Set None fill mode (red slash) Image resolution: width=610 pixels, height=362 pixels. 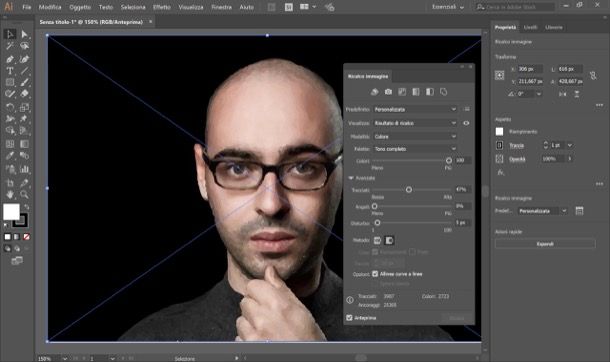coord(26,236)
